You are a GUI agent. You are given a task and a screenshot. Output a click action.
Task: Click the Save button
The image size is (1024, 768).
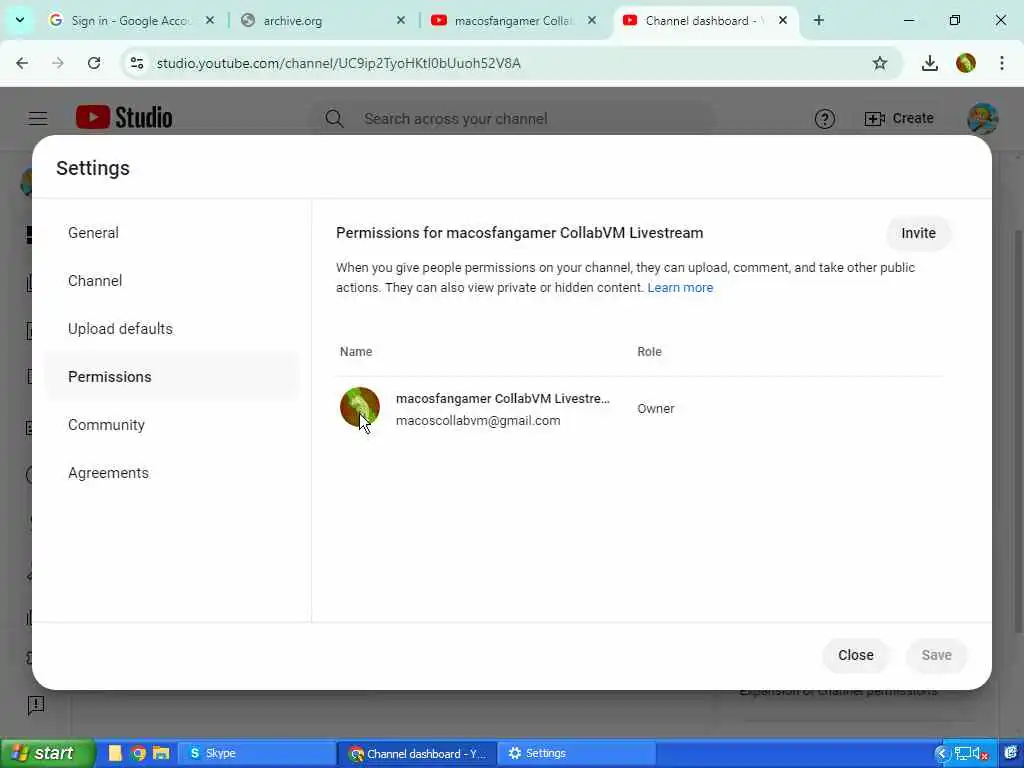pyautogui.click(x=936, y=655)
